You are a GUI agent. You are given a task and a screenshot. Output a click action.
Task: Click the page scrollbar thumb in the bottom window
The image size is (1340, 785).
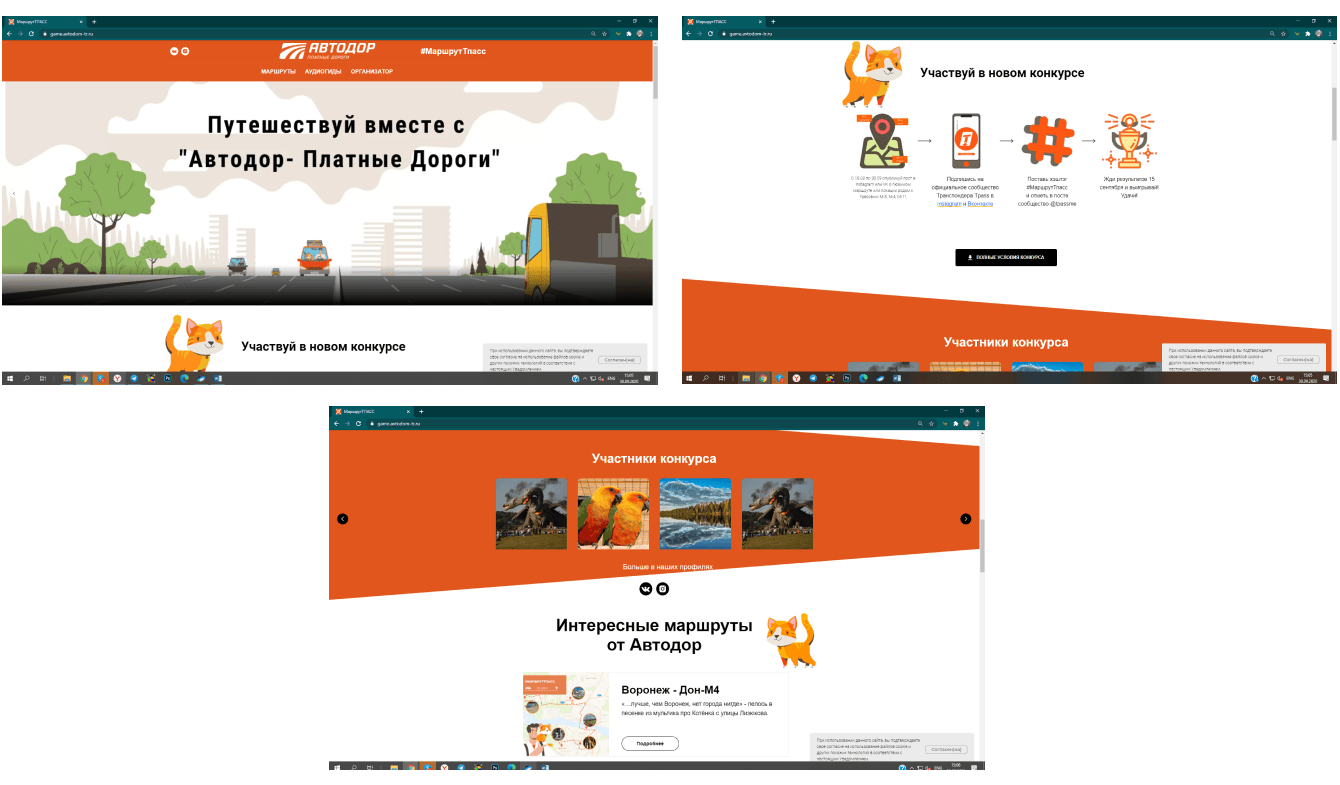pyautogui.click(x=982, y=546)
